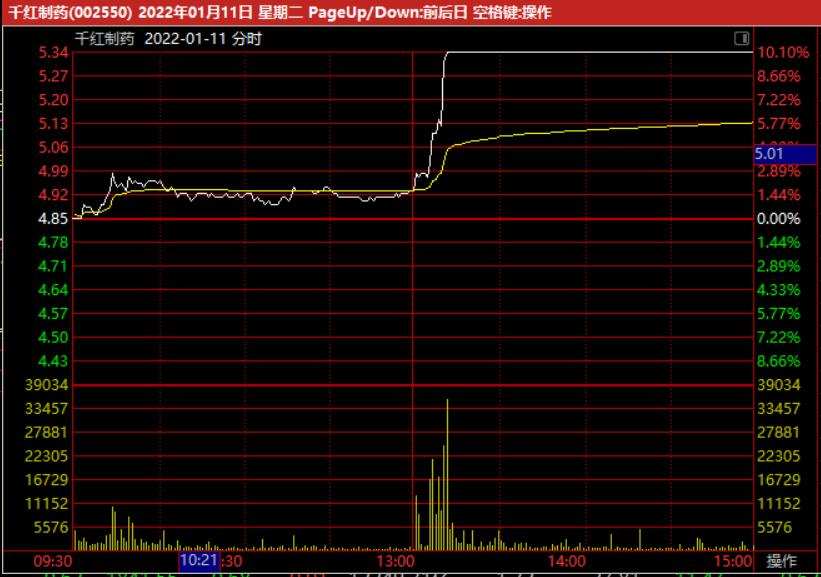Click the 14:00 time axis label
Viewport: 821px width, 577px height.
pos(567,561)
